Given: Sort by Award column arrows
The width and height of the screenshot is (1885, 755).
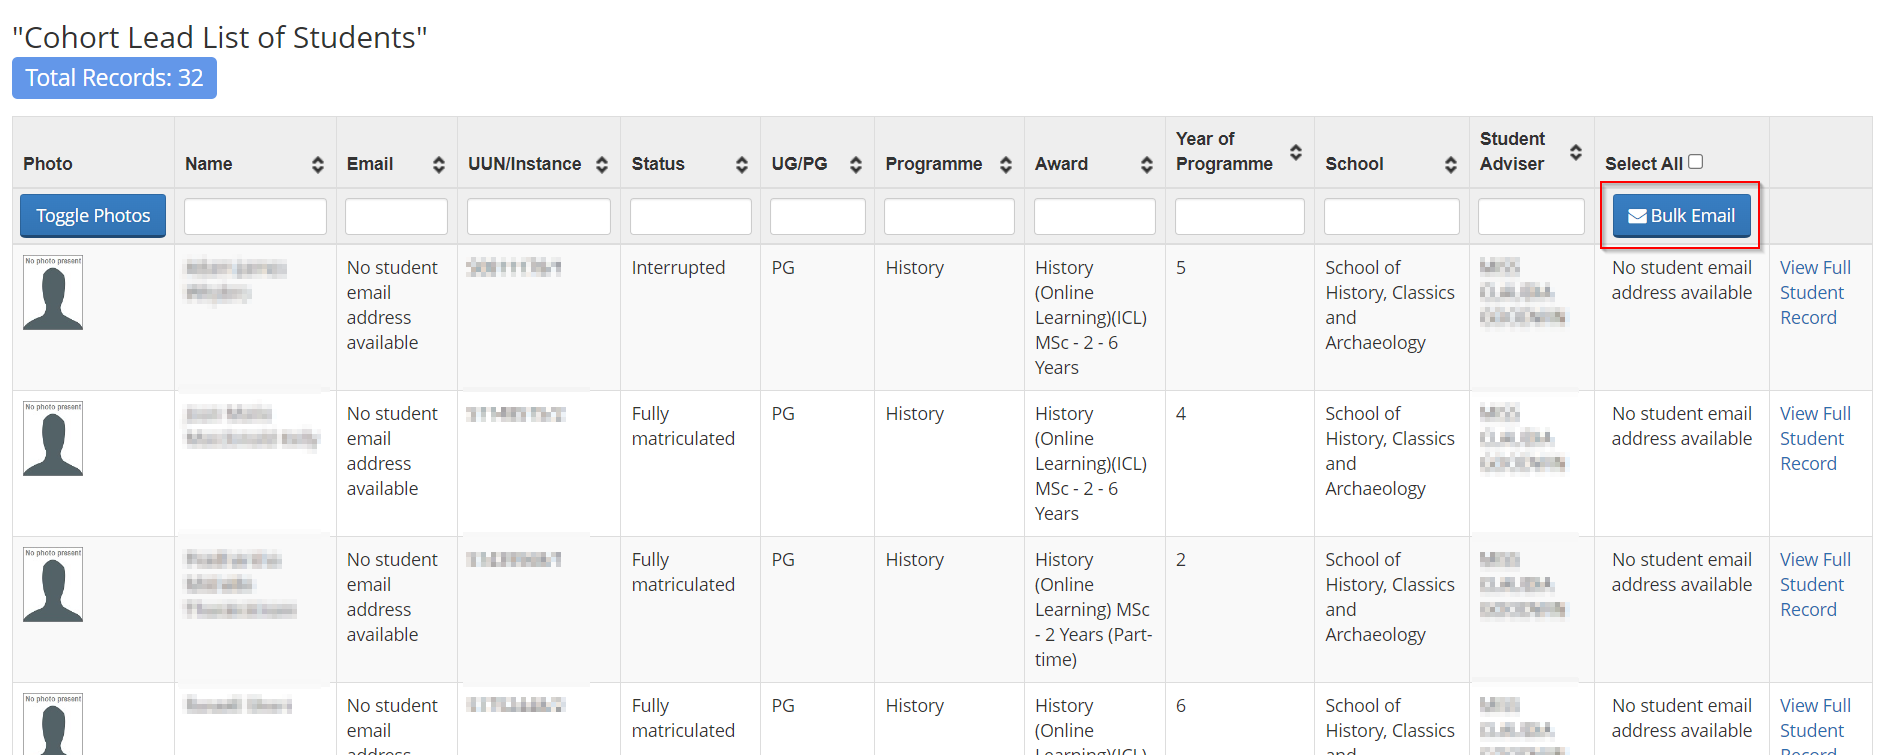Looking at the screenshot, I should [1146, 165].
